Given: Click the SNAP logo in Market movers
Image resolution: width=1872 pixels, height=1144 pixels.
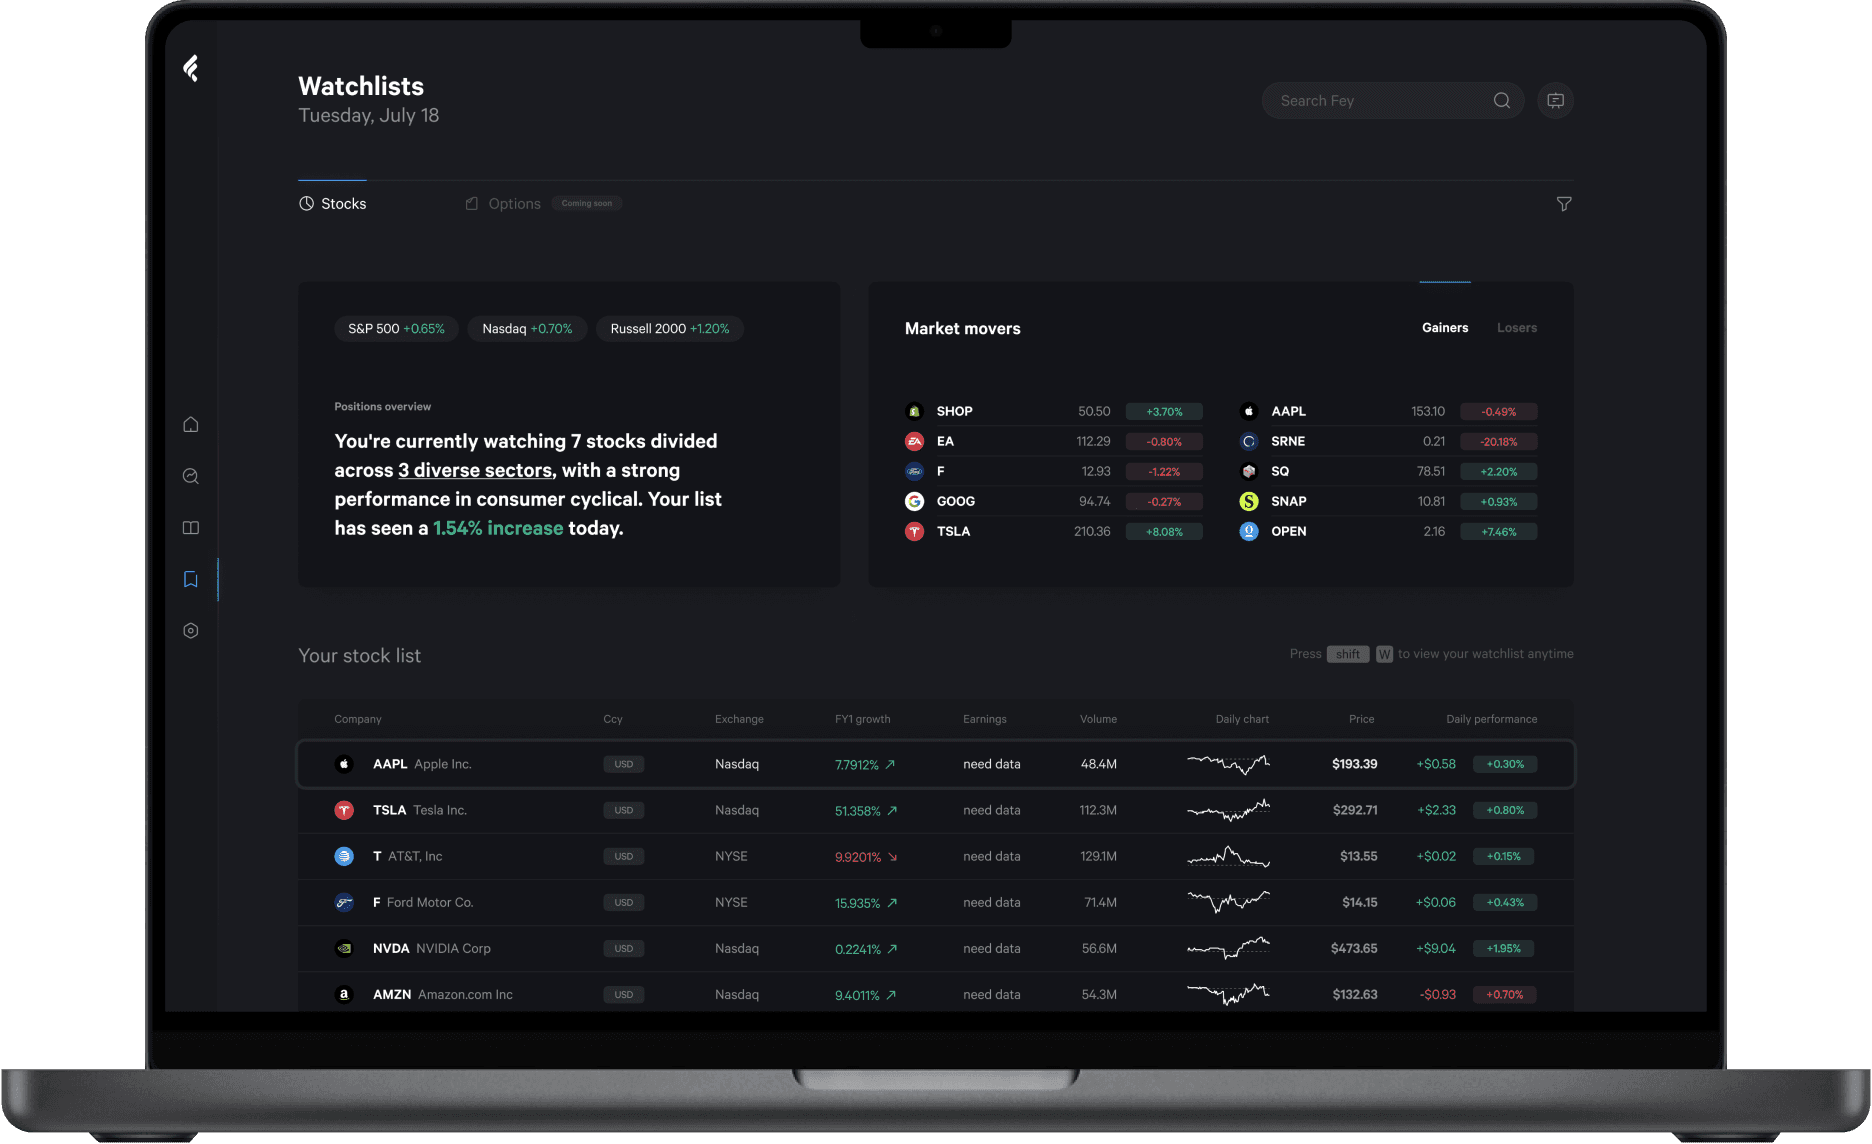Looking at the screenshot, I should tap(1249, 501).
